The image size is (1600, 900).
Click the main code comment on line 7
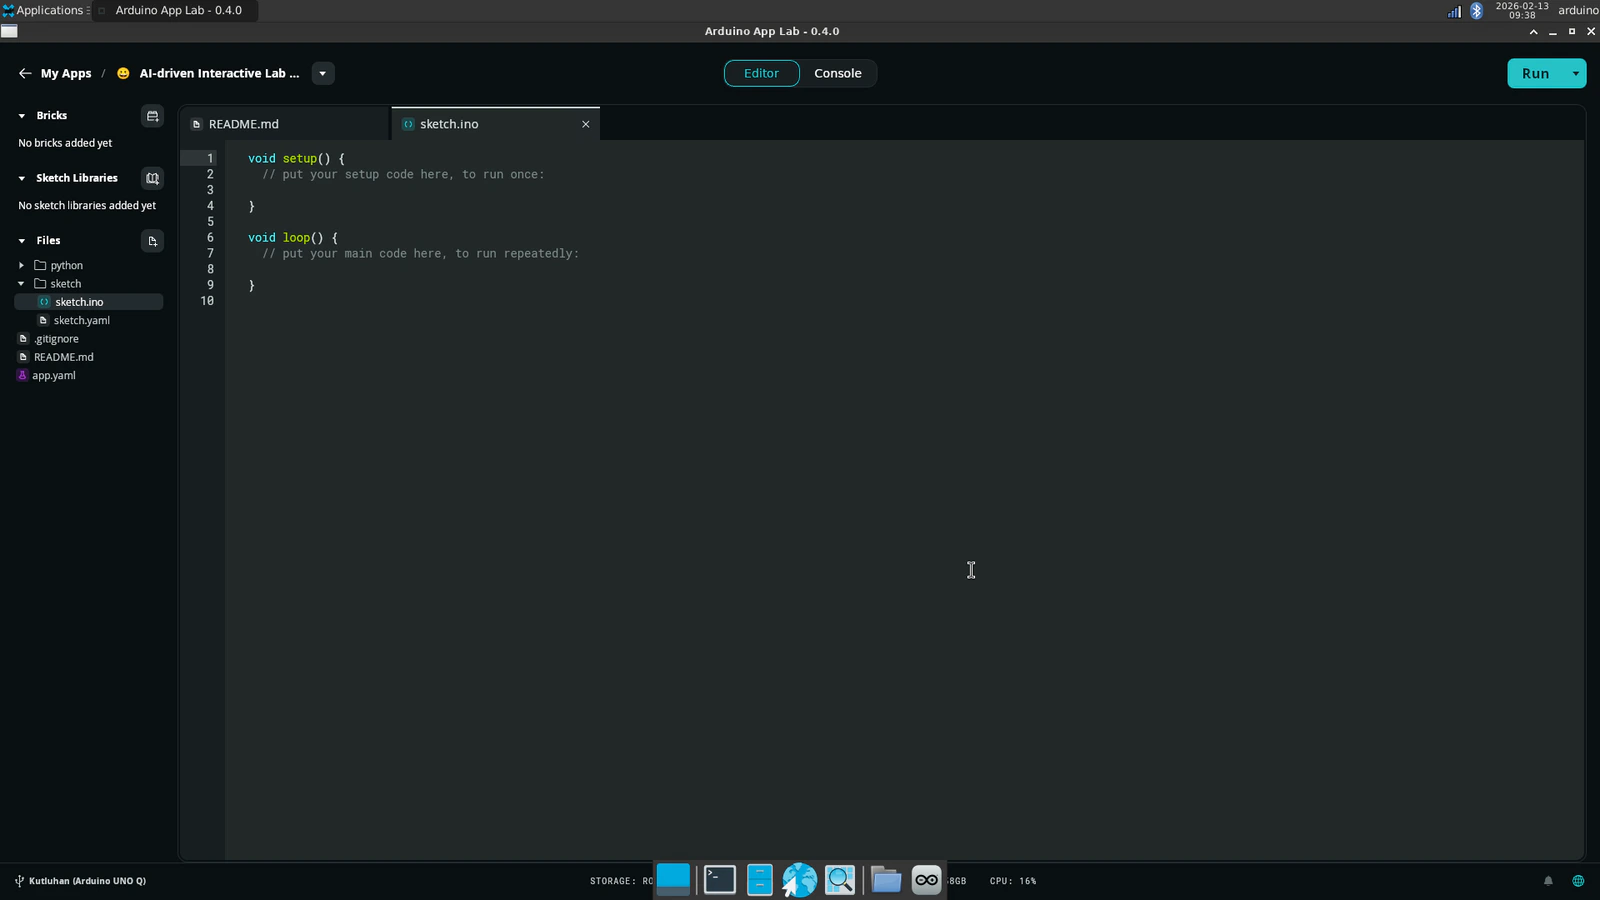421,254
